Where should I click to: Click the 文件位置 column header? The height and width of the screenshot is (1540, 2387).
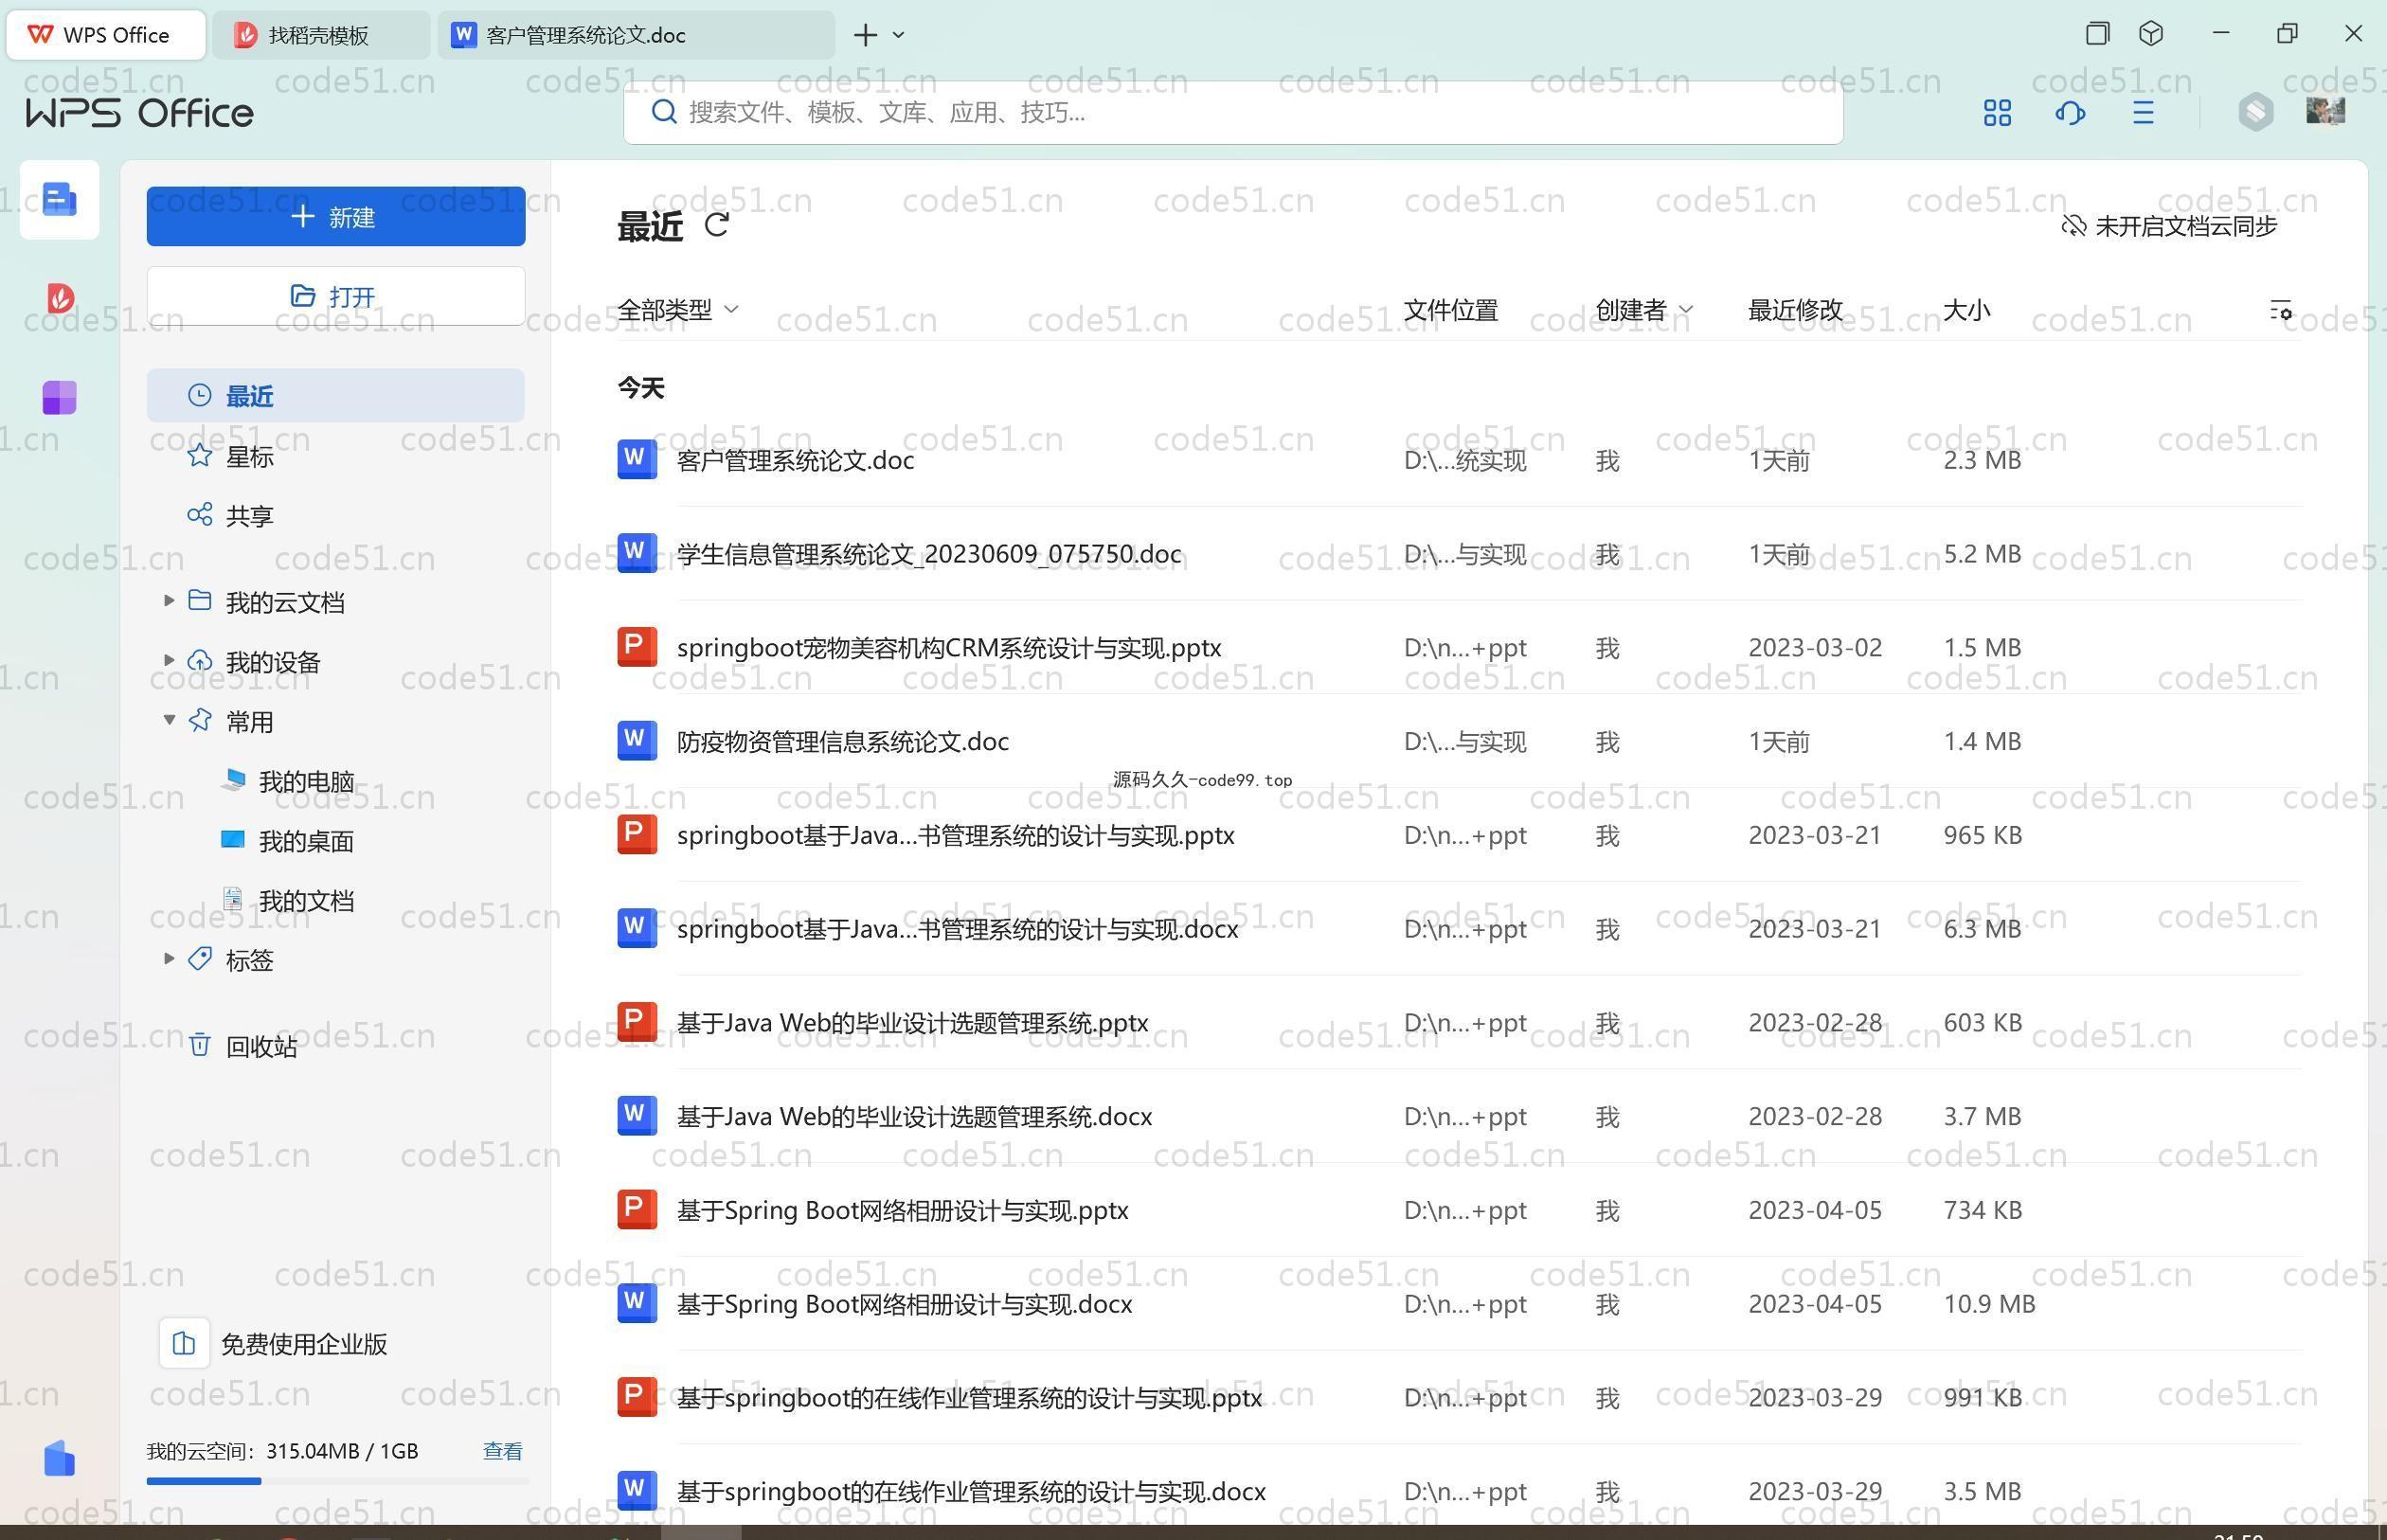coord(1451,310)
